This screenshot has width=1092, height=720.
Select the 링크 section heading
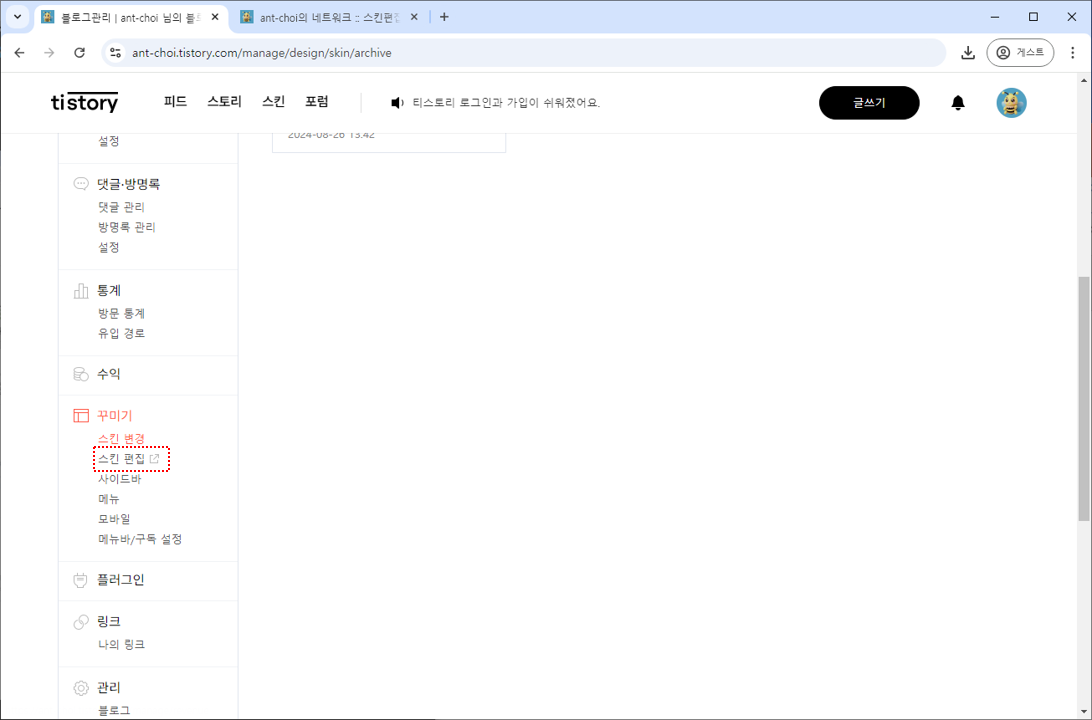click(x=109, y=621)
